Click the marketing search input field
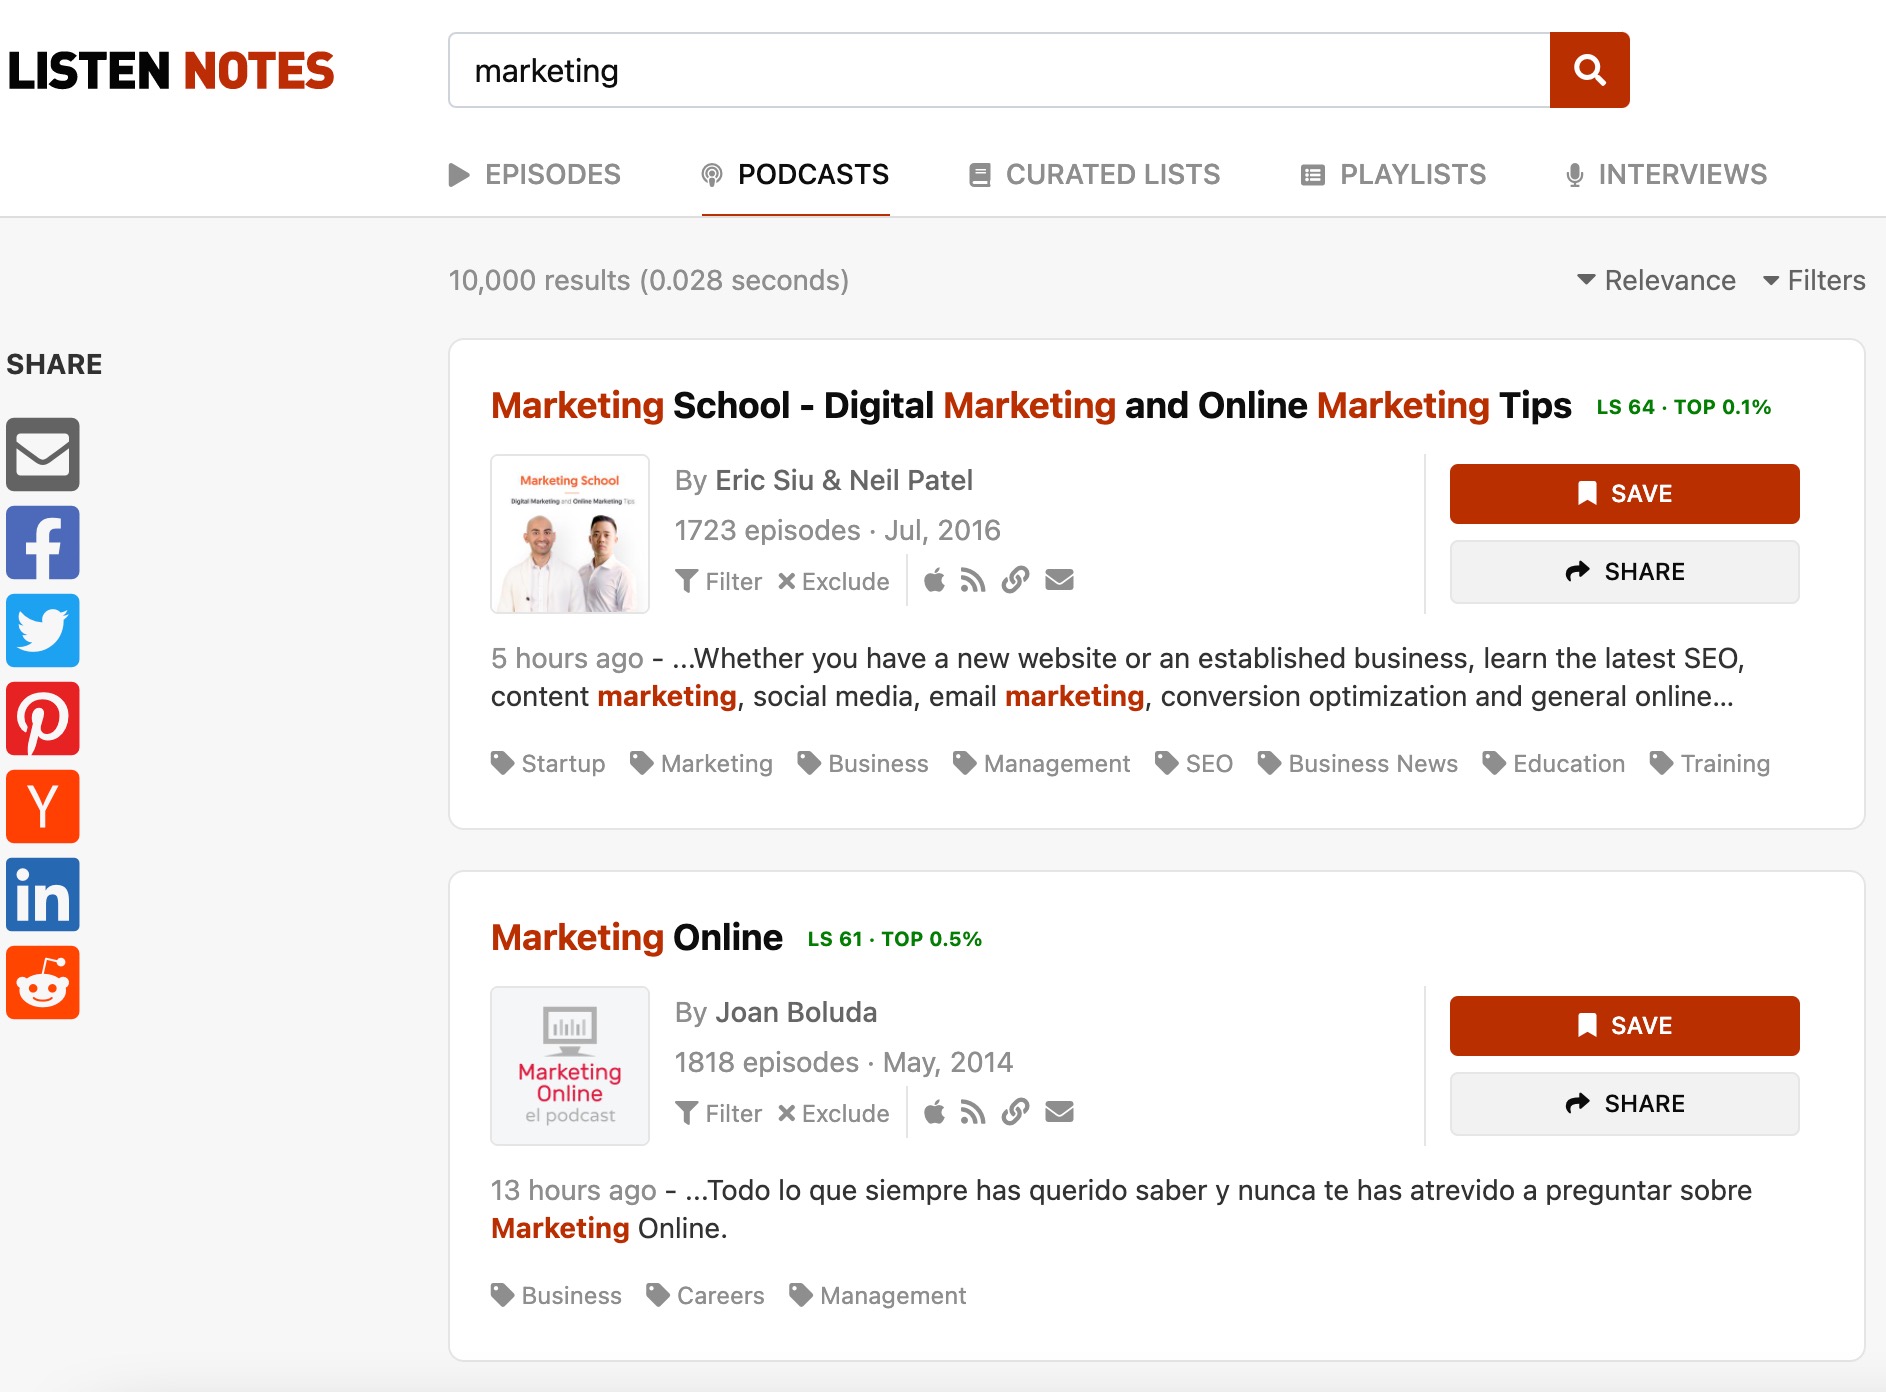The width and height of the screenshot is (1886, 1392). click(x=998, y=70)
